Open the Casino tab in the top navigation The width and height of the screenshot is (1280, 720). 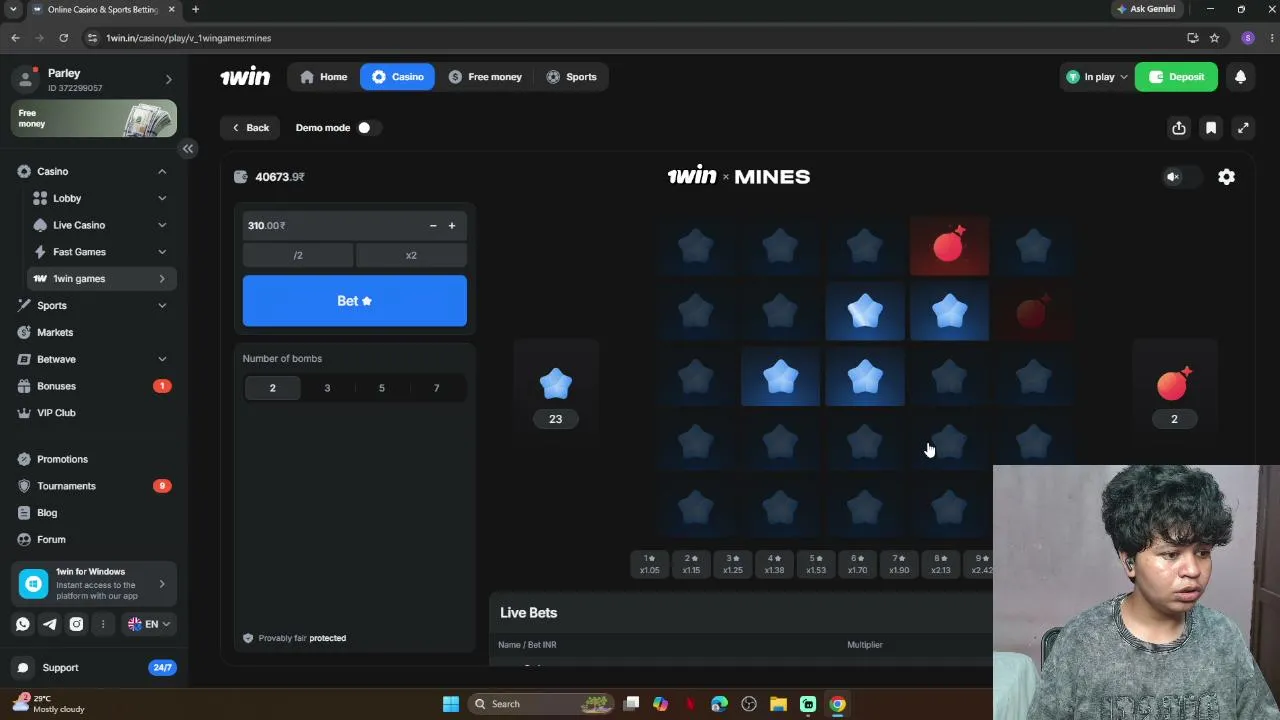[398, 77]
